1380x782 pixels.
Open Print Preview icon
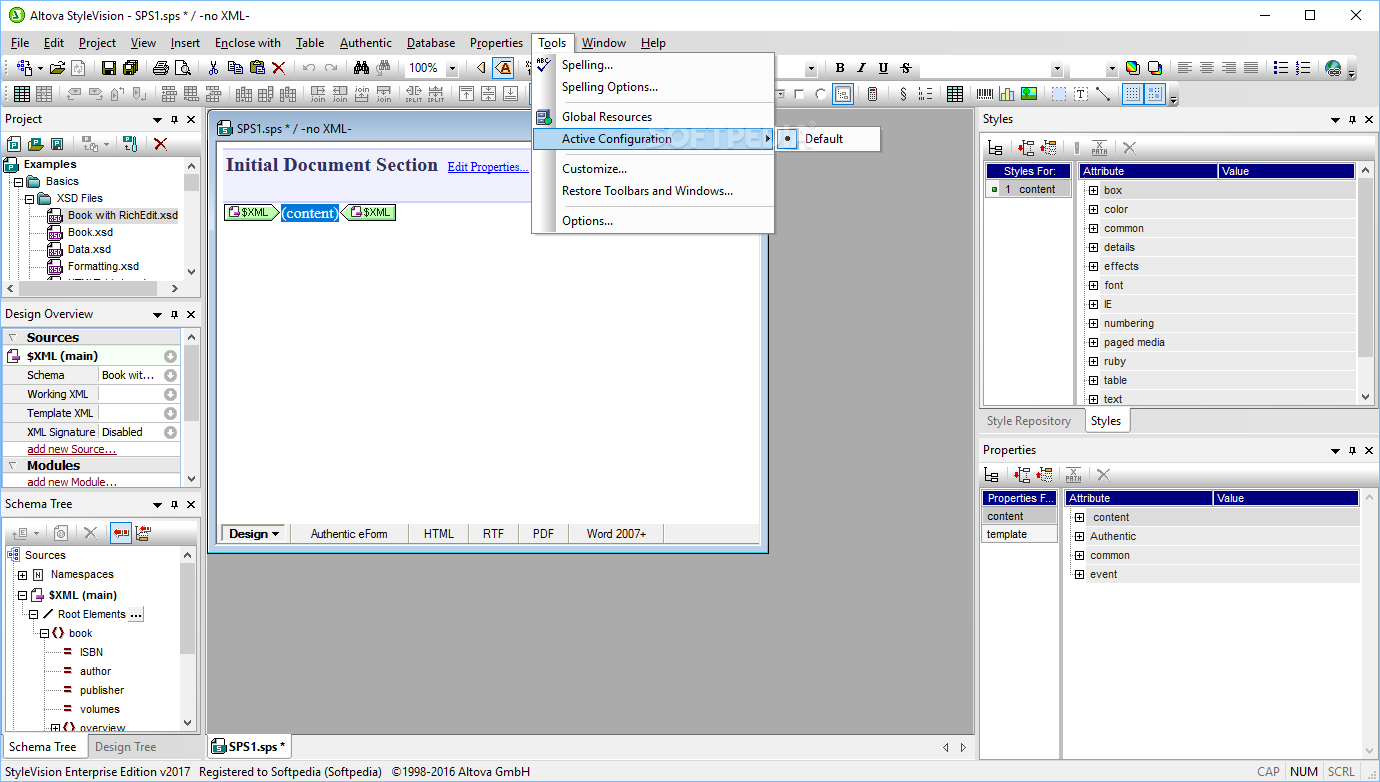tap(182, 68)
